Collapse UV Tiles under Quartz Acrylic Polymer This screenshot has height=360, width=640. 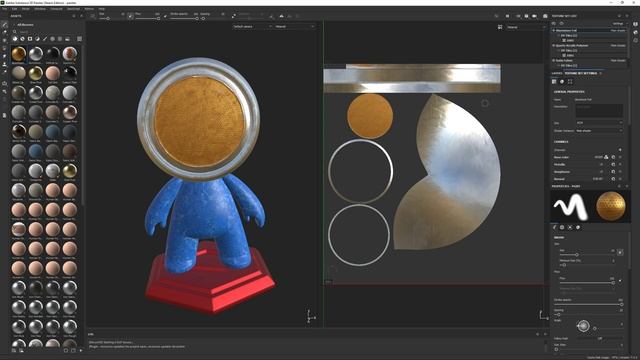pos(559,51)
